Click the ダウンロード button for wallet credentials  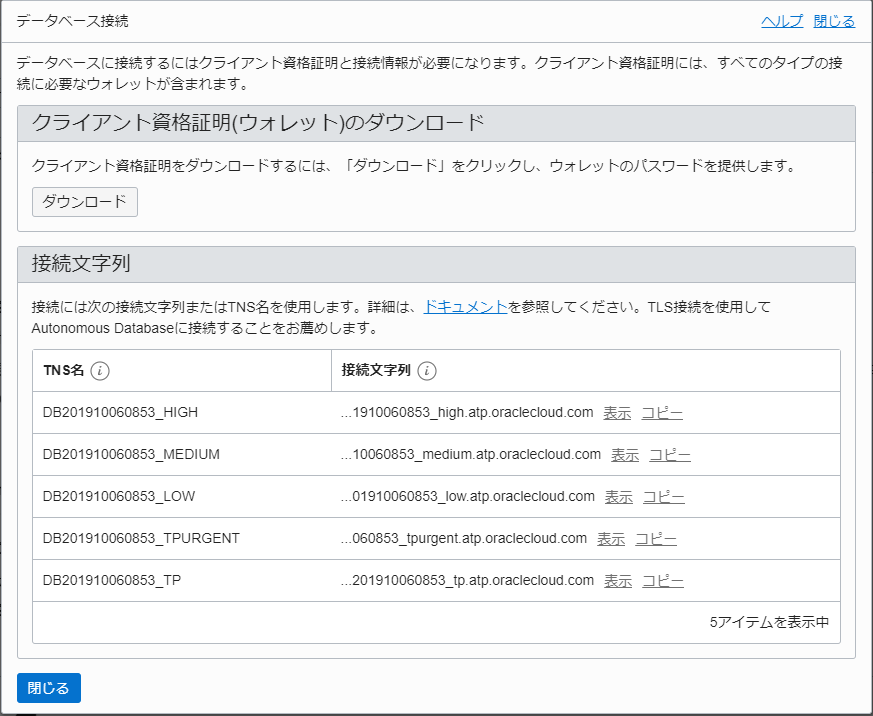point(84,201)
